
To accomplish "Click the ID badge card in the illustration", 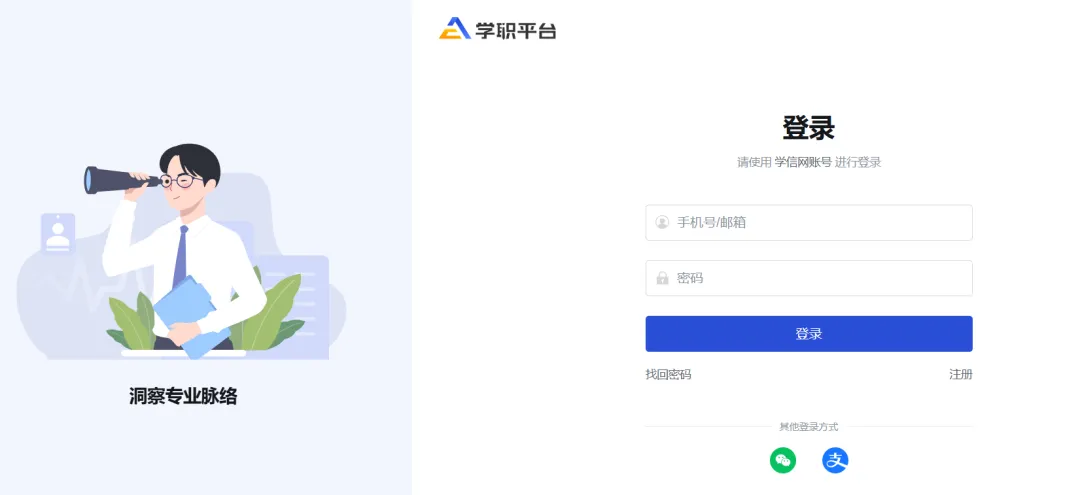I will pos(58,233).
